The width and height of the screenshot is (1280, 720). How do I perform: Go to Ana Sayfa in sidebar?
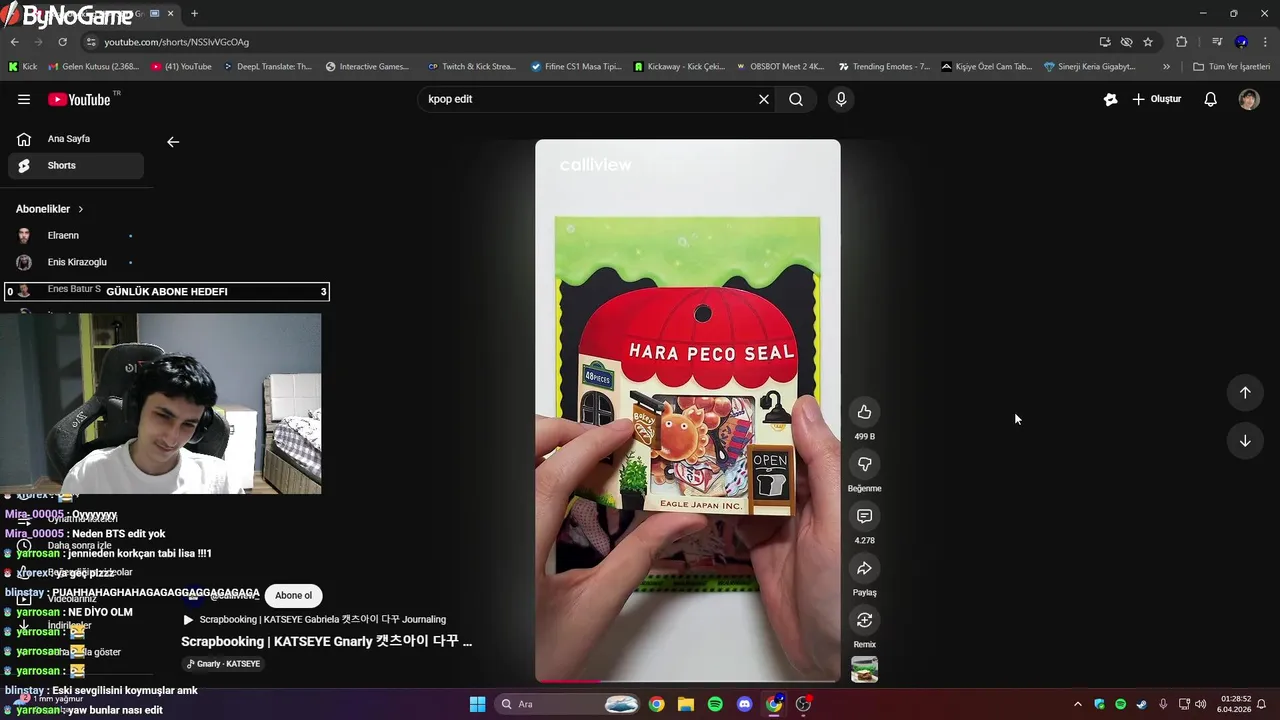pyautogui.click(x=76, y=139)
